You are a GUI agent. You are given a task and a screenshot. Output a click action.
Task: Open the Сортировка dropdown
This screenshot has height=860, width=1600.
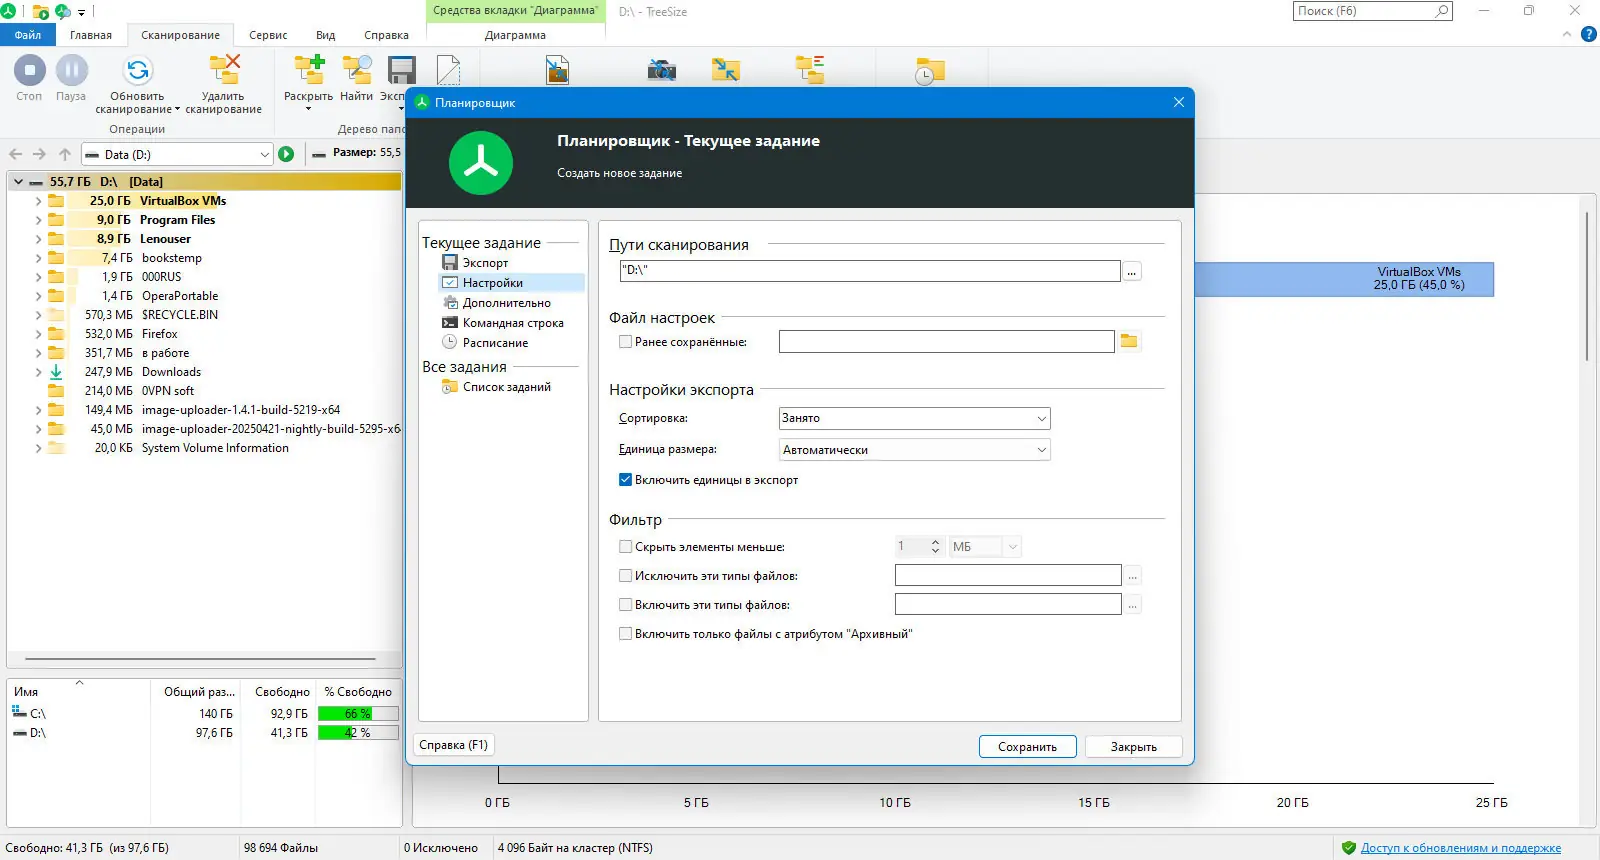[x=914, y=418]
